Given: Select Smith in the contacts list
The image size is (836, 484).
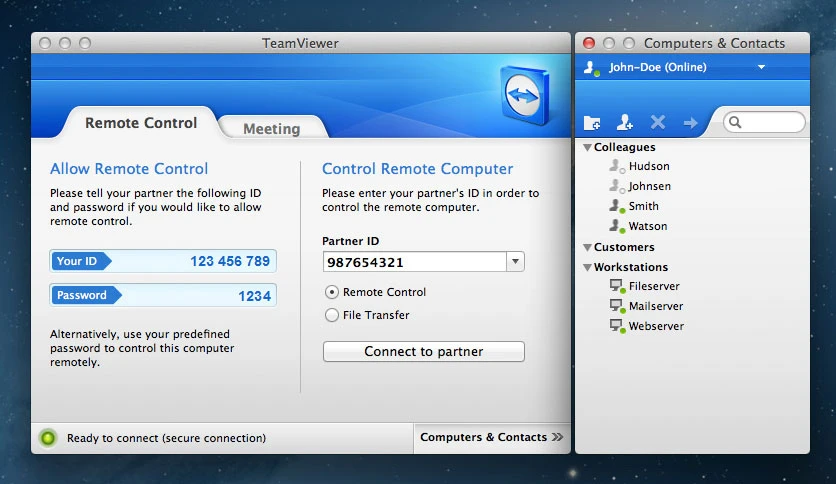Looking at the screenshot, I should tap(644, 206).
